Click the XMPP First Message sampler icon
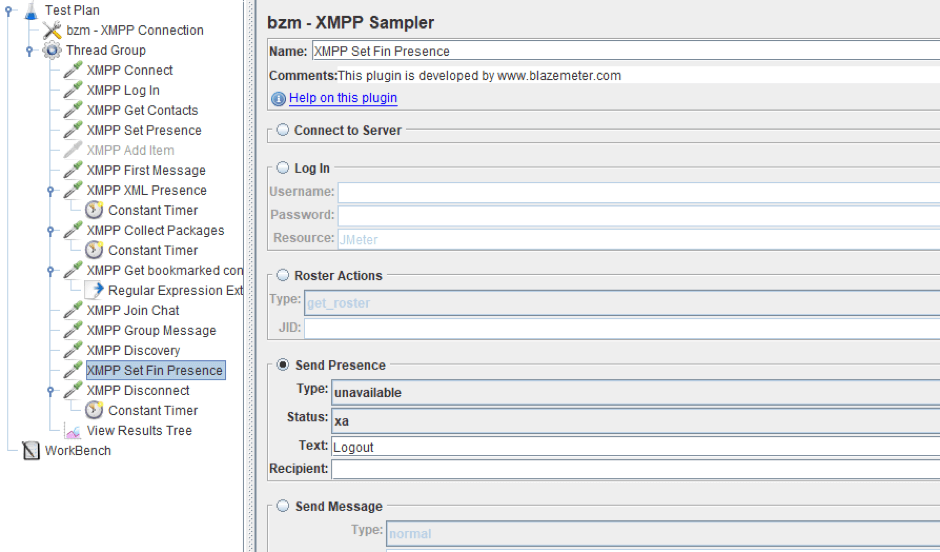 [x=73, y=170]
